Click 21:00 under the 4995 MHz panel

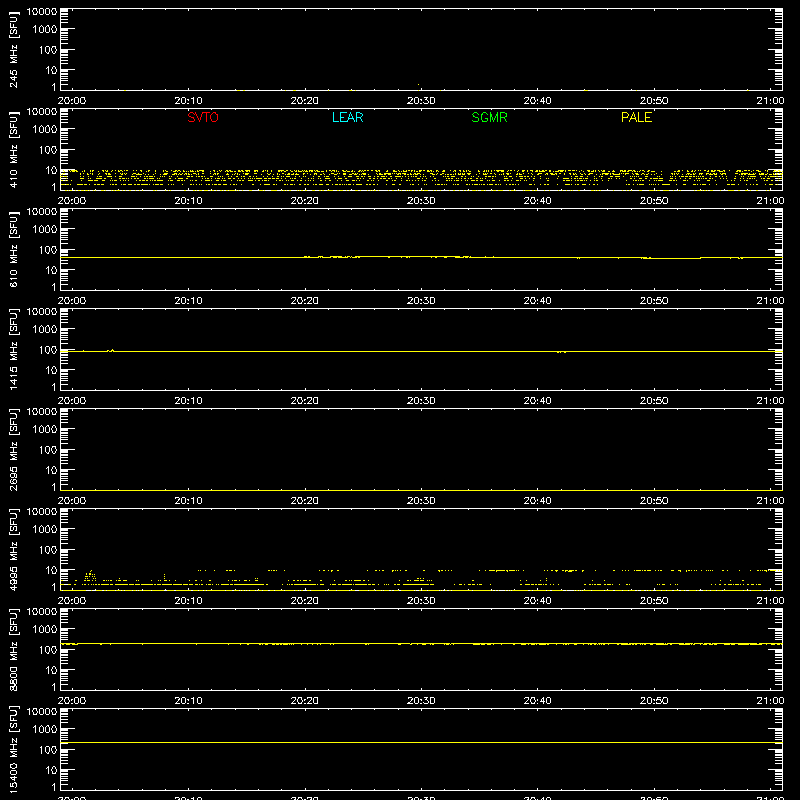[x=770, y=601]
